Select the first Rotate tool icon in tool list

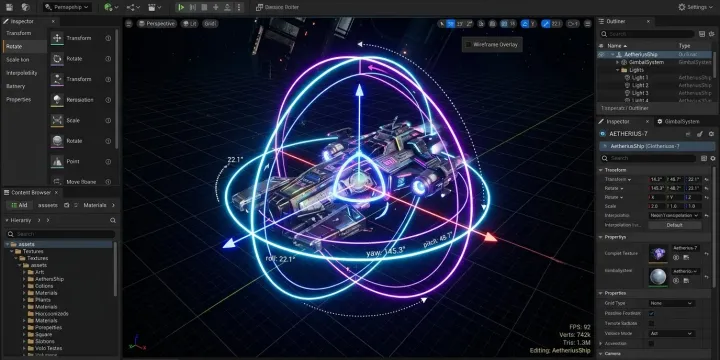[57, 59]
